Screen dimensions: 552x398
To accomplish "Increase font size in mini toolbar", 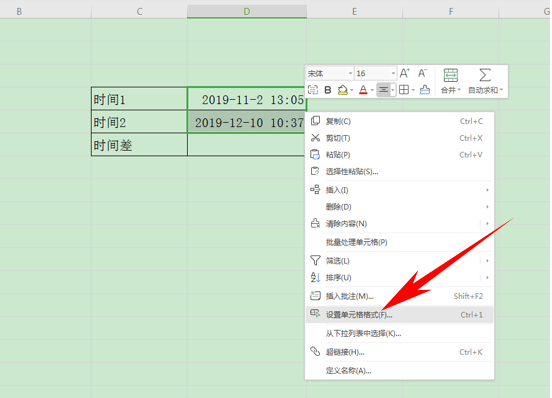I will (404, 73).
